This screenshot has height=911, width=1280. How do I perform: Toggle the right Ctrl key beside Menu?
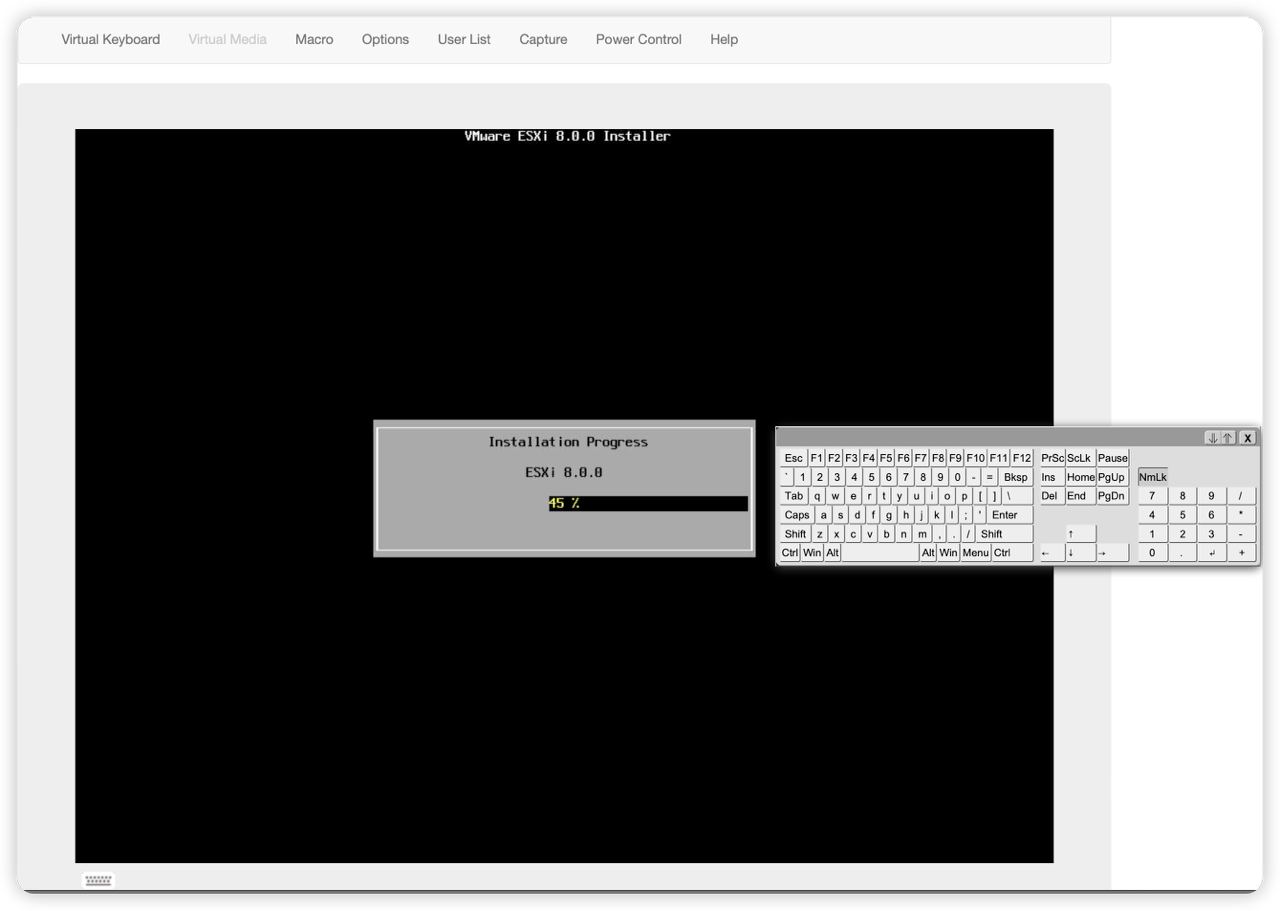click(x=1012, y=553)
